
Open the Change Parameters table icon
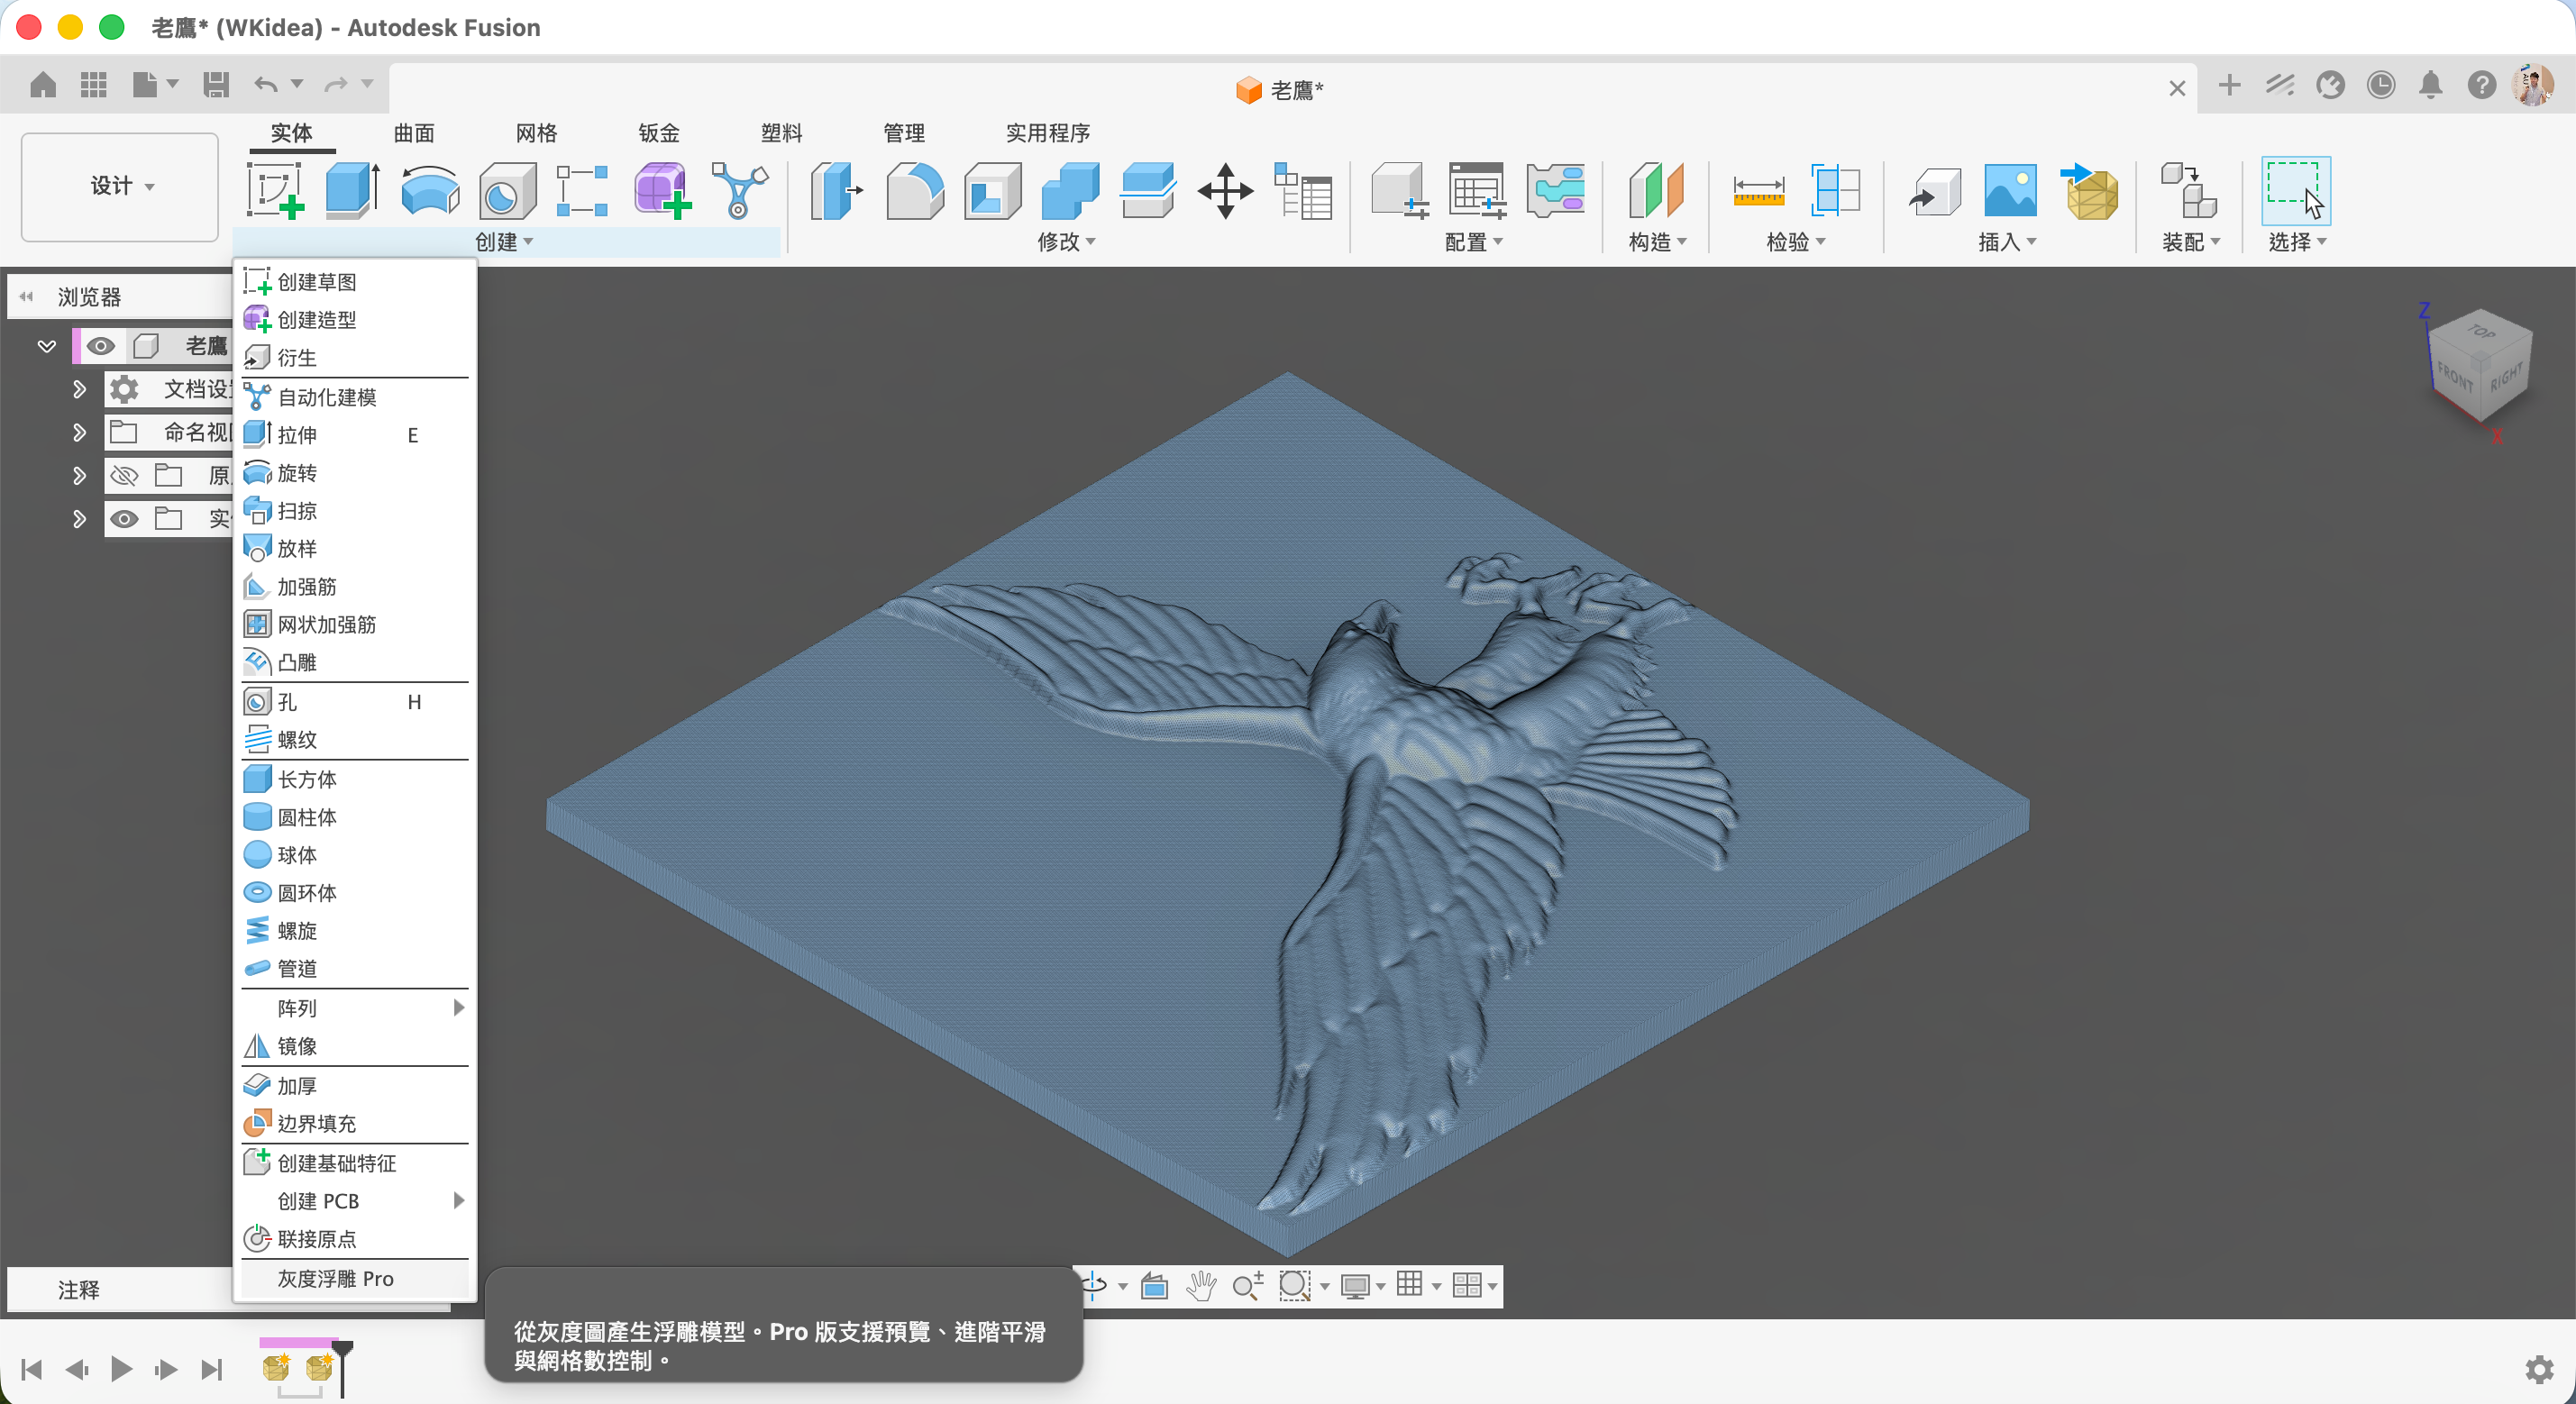(x=1303, y=190)
